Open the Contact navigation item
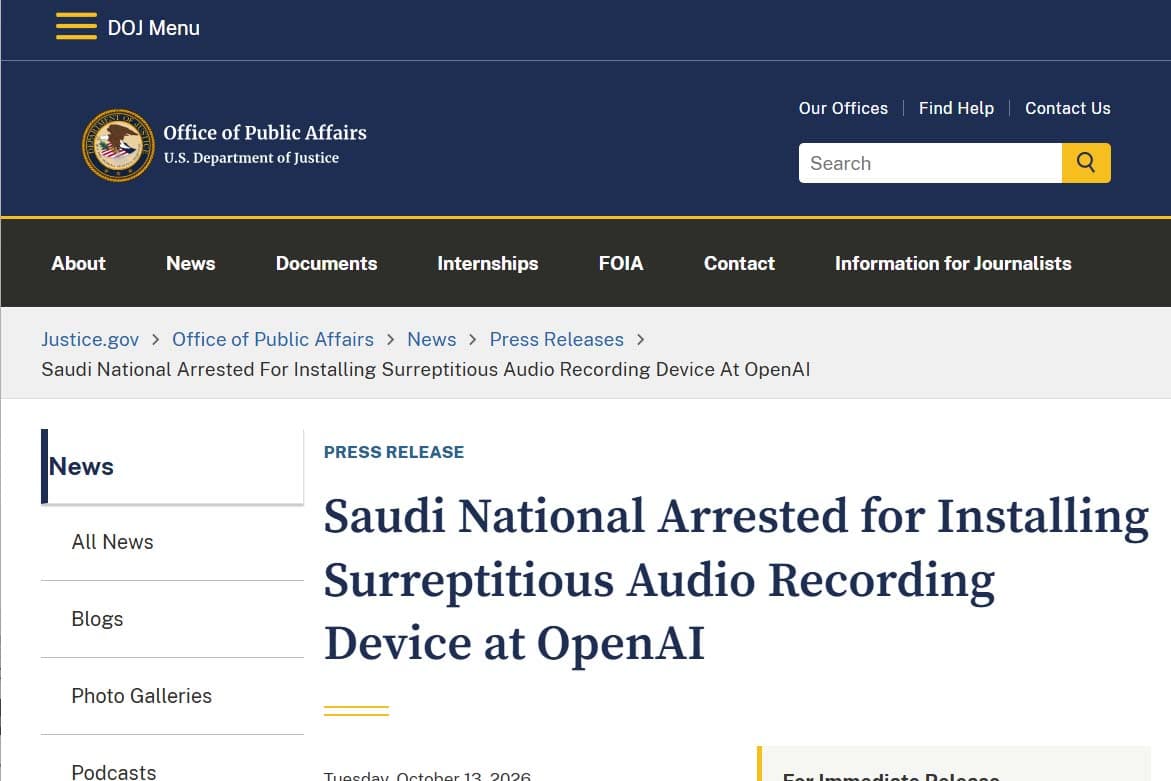Image resolution: width=1171 pixels, height=781 pixels. [x=739, y=264]
